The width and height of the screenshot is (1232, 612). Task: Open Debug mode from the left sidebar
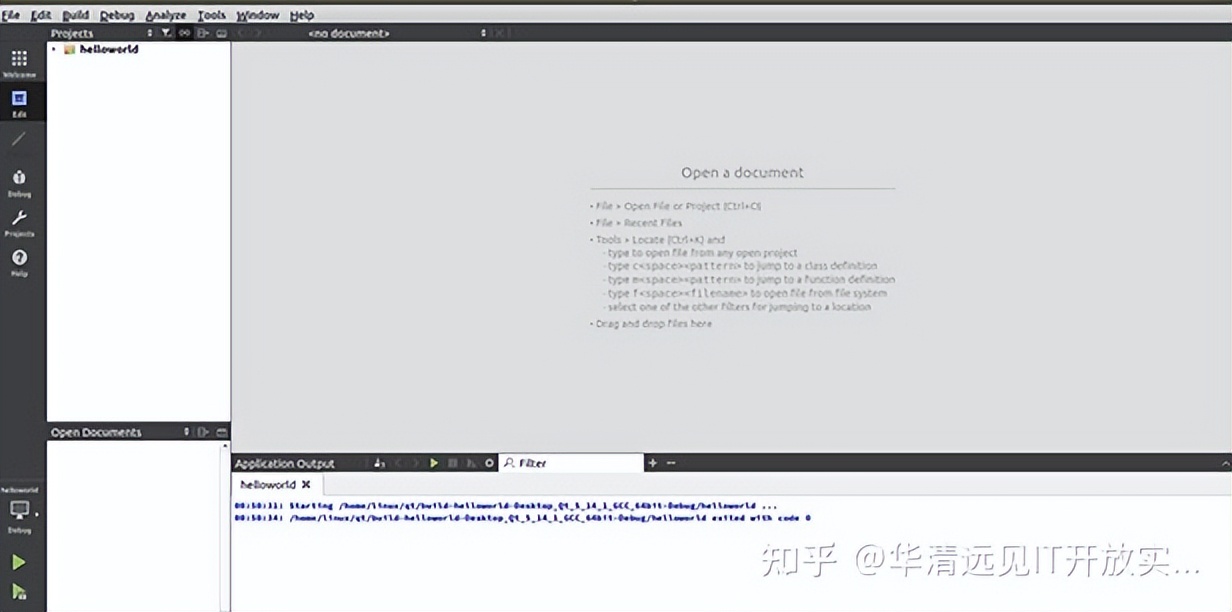[x=19, y=177]
